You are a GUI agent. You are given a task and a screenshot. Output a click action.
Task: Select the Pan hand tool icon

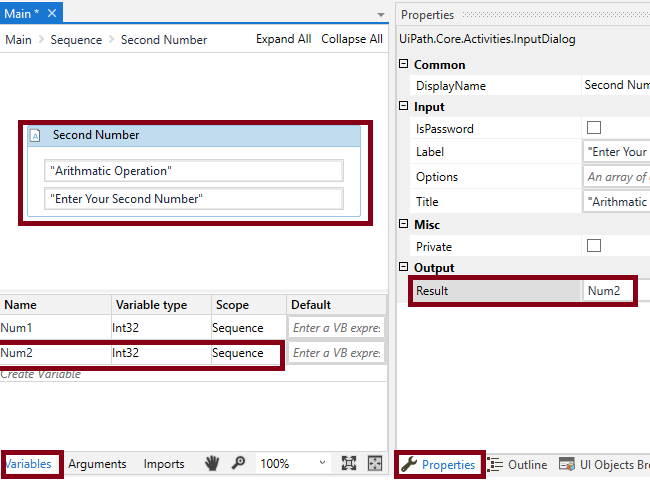[x=212, y=463]
